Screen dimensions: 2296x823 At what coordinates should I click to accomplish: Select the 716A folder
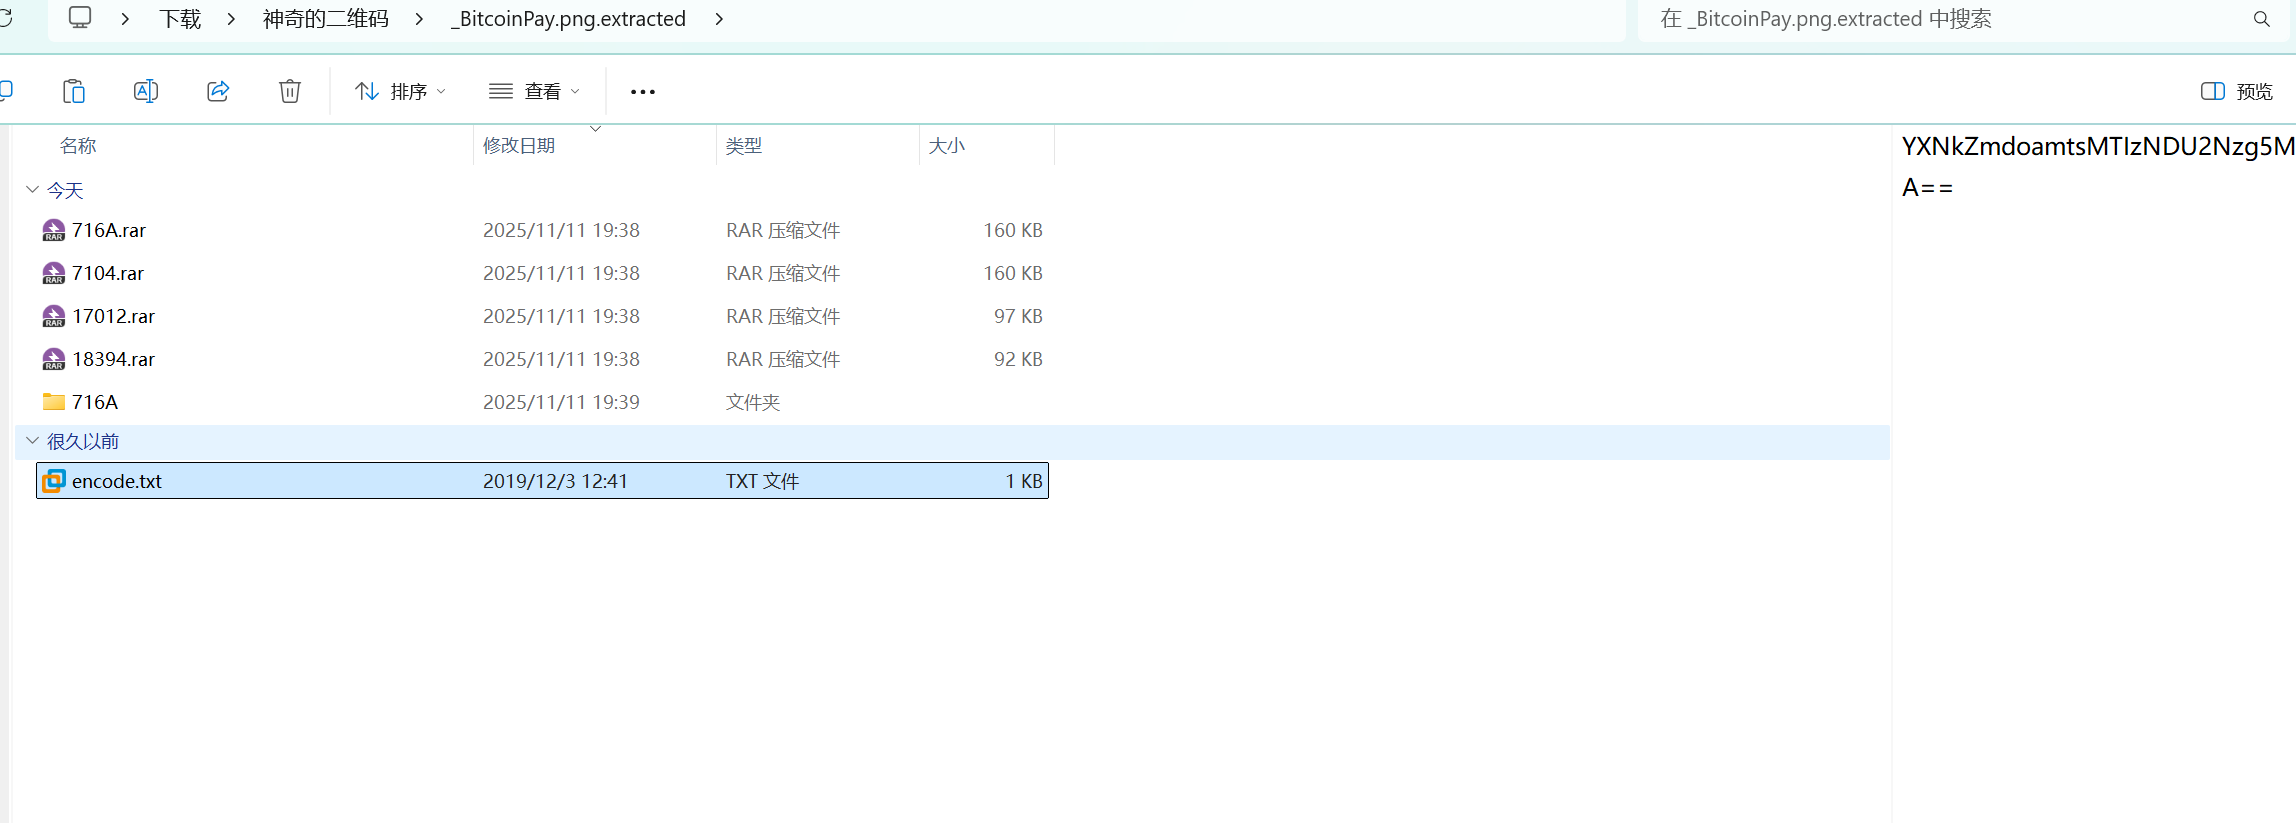point(95,402)
